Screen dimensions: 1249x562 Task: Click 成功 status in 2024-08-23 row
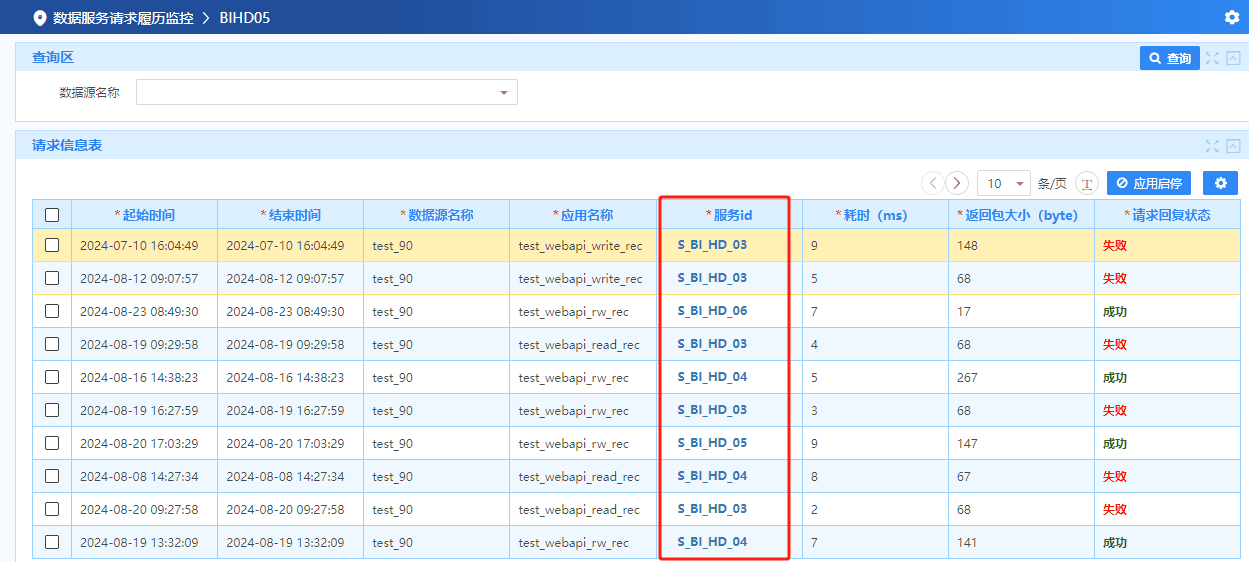[1115, 311]
